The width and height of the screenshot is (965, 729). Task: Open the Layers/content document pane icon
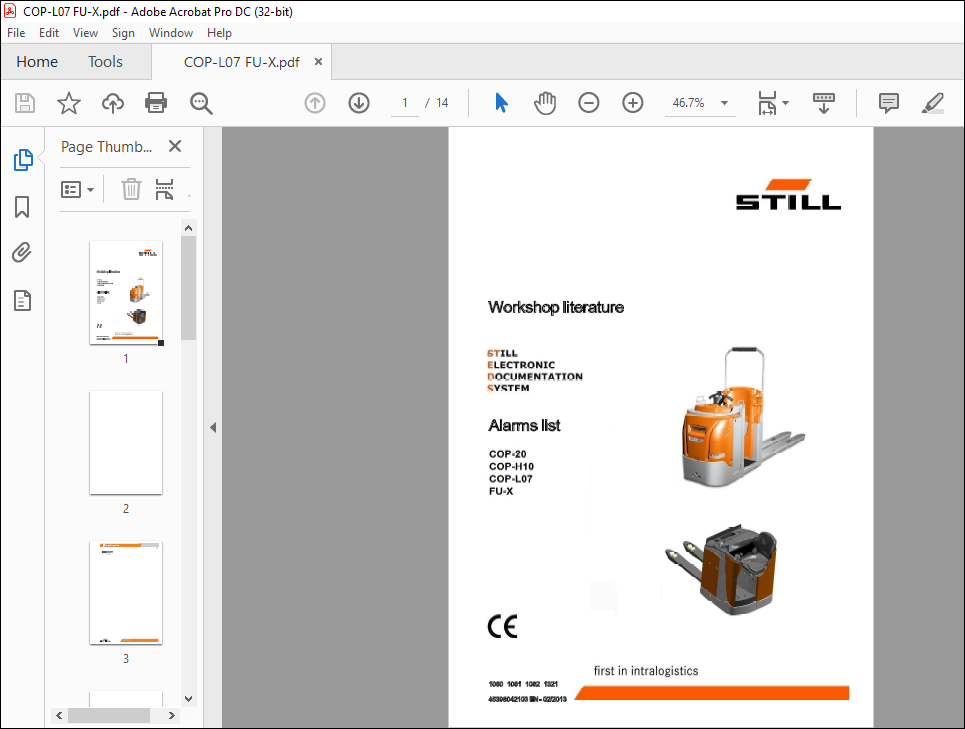22,301
